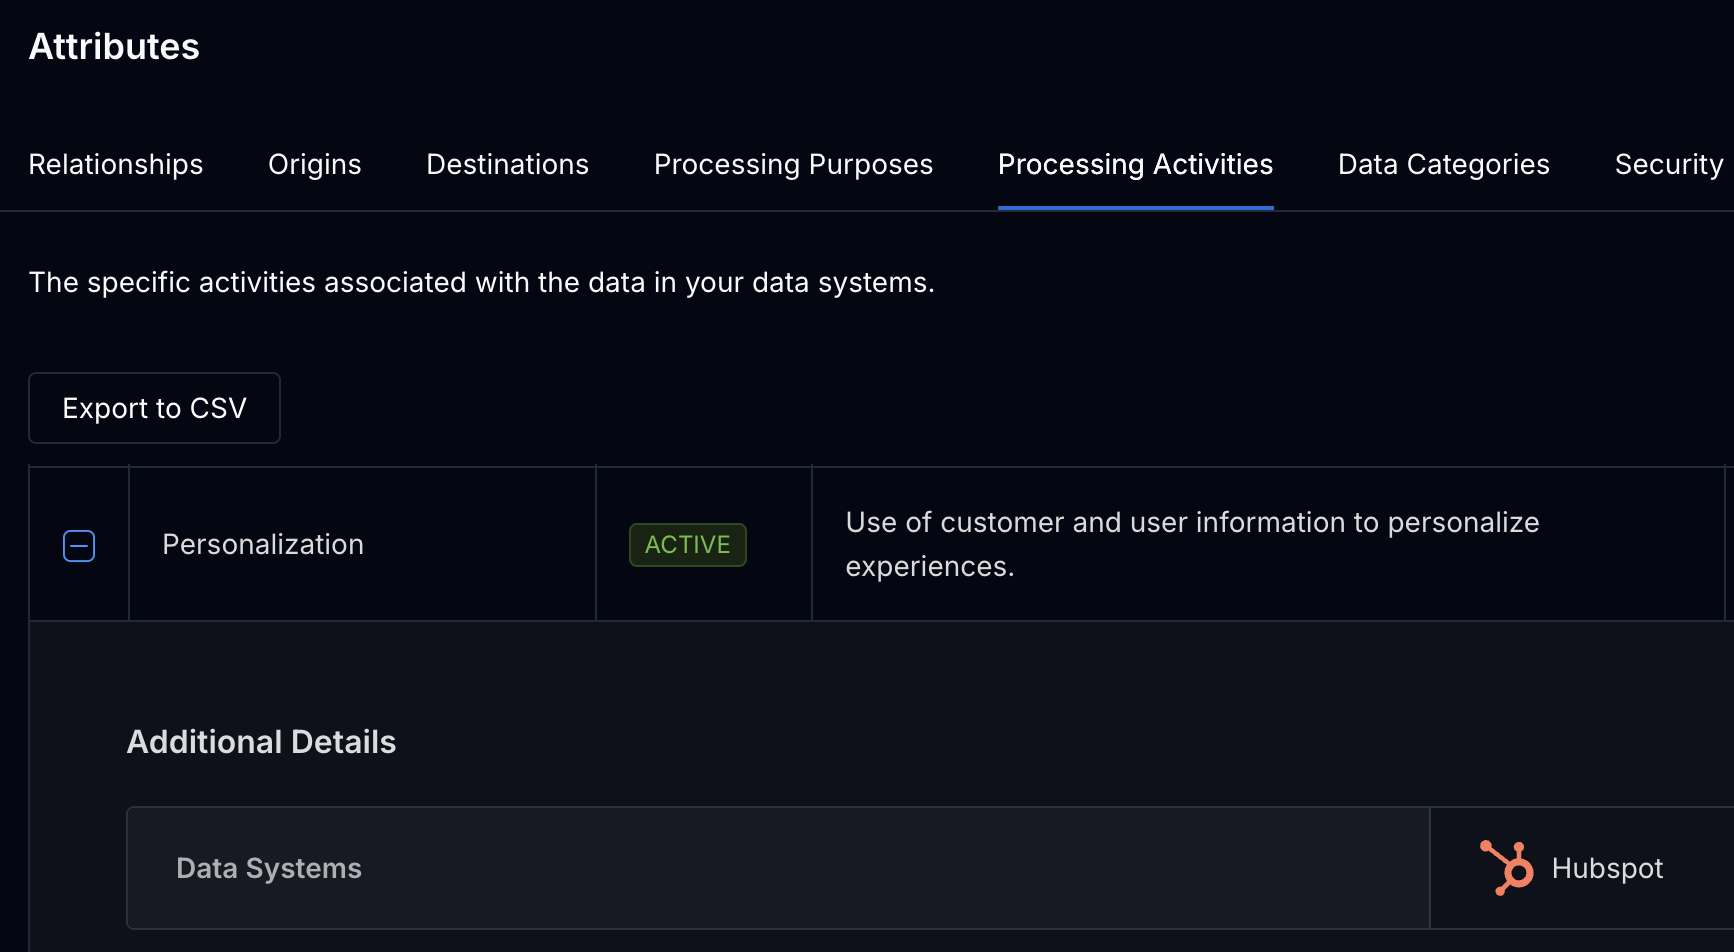
Task: Click the Export to CSV button
Action: (x=154, y=408)
